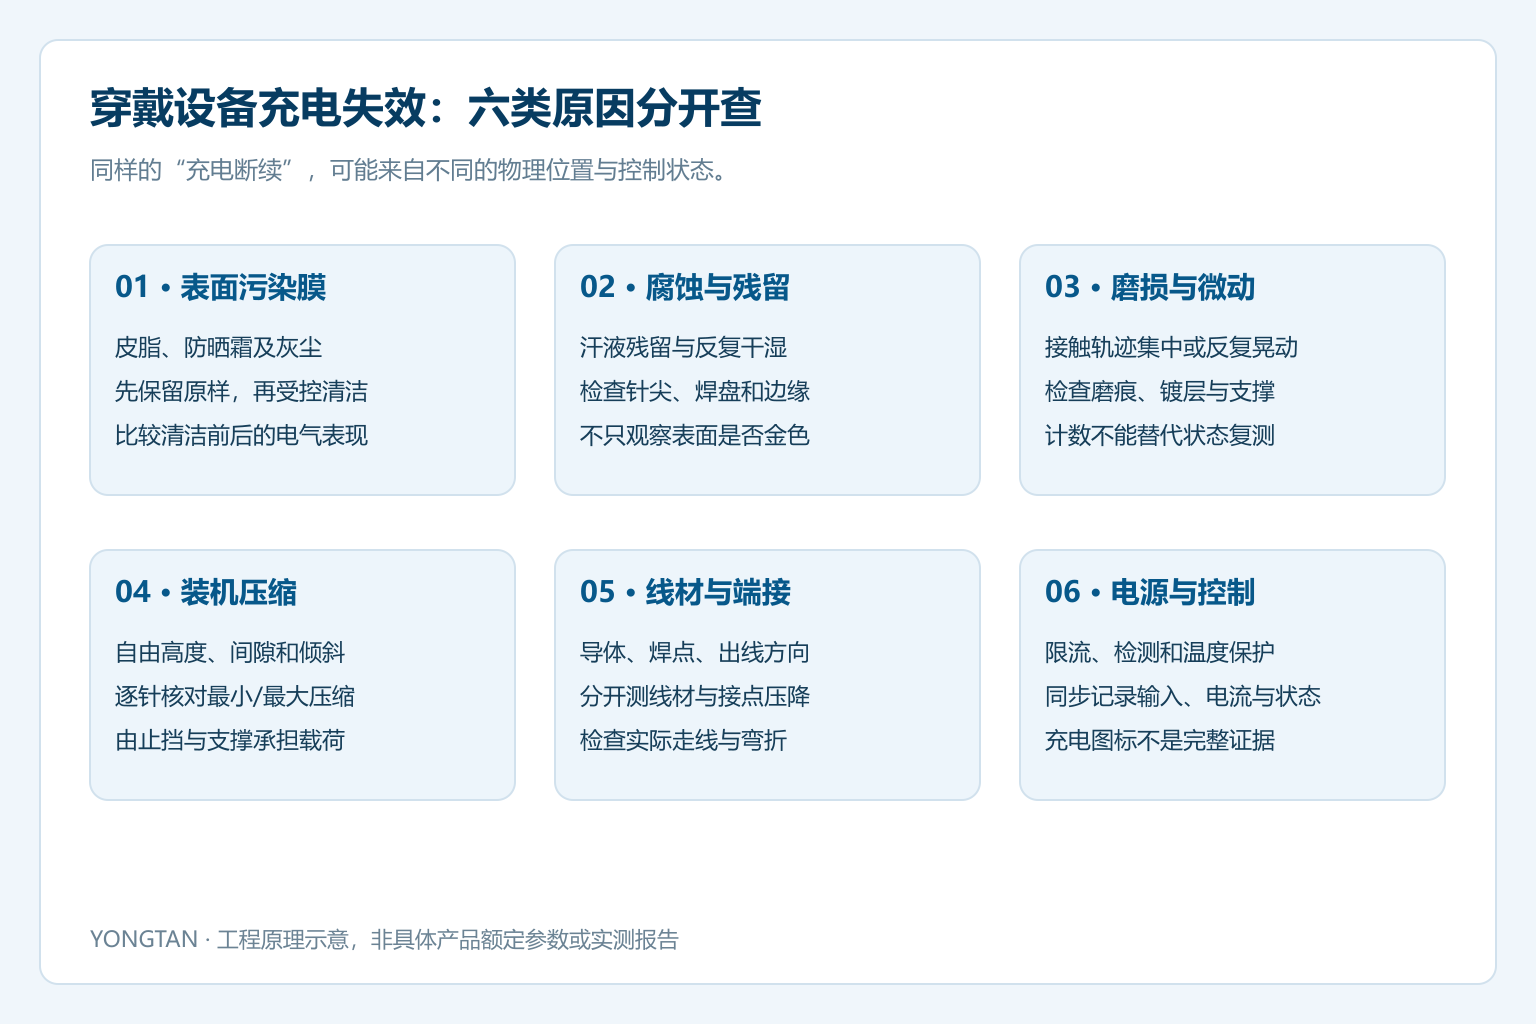The image size is (1536, 1024).
Task: Pick the line "充电图标不是完整证据"
Action: tap(1160, 740)
